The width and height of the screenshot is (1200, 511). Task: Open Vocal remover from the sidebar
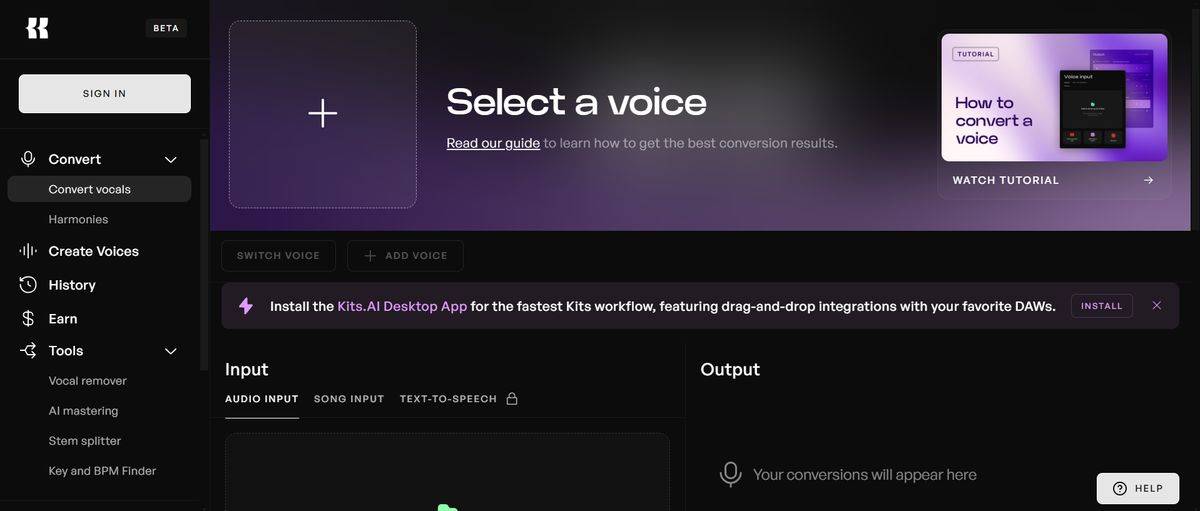point(88,381)
